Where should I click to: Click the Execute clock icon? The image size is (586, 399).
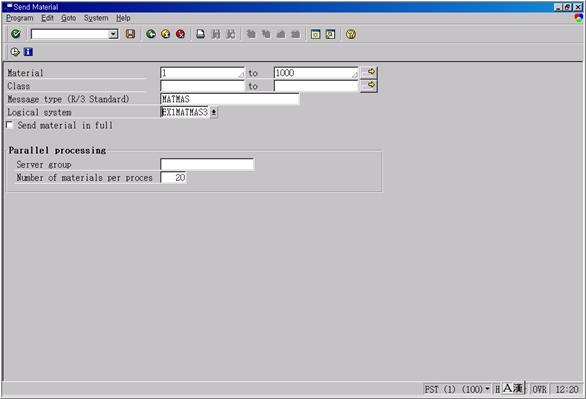pos(15,52)
